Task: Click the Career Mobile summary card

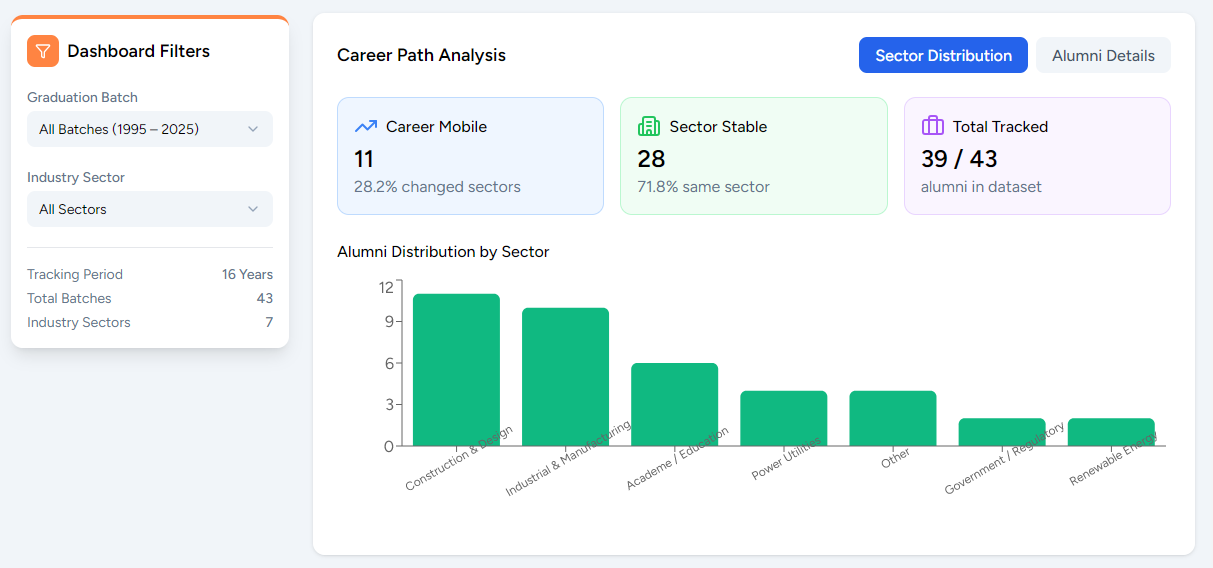Action: [470, 156]
